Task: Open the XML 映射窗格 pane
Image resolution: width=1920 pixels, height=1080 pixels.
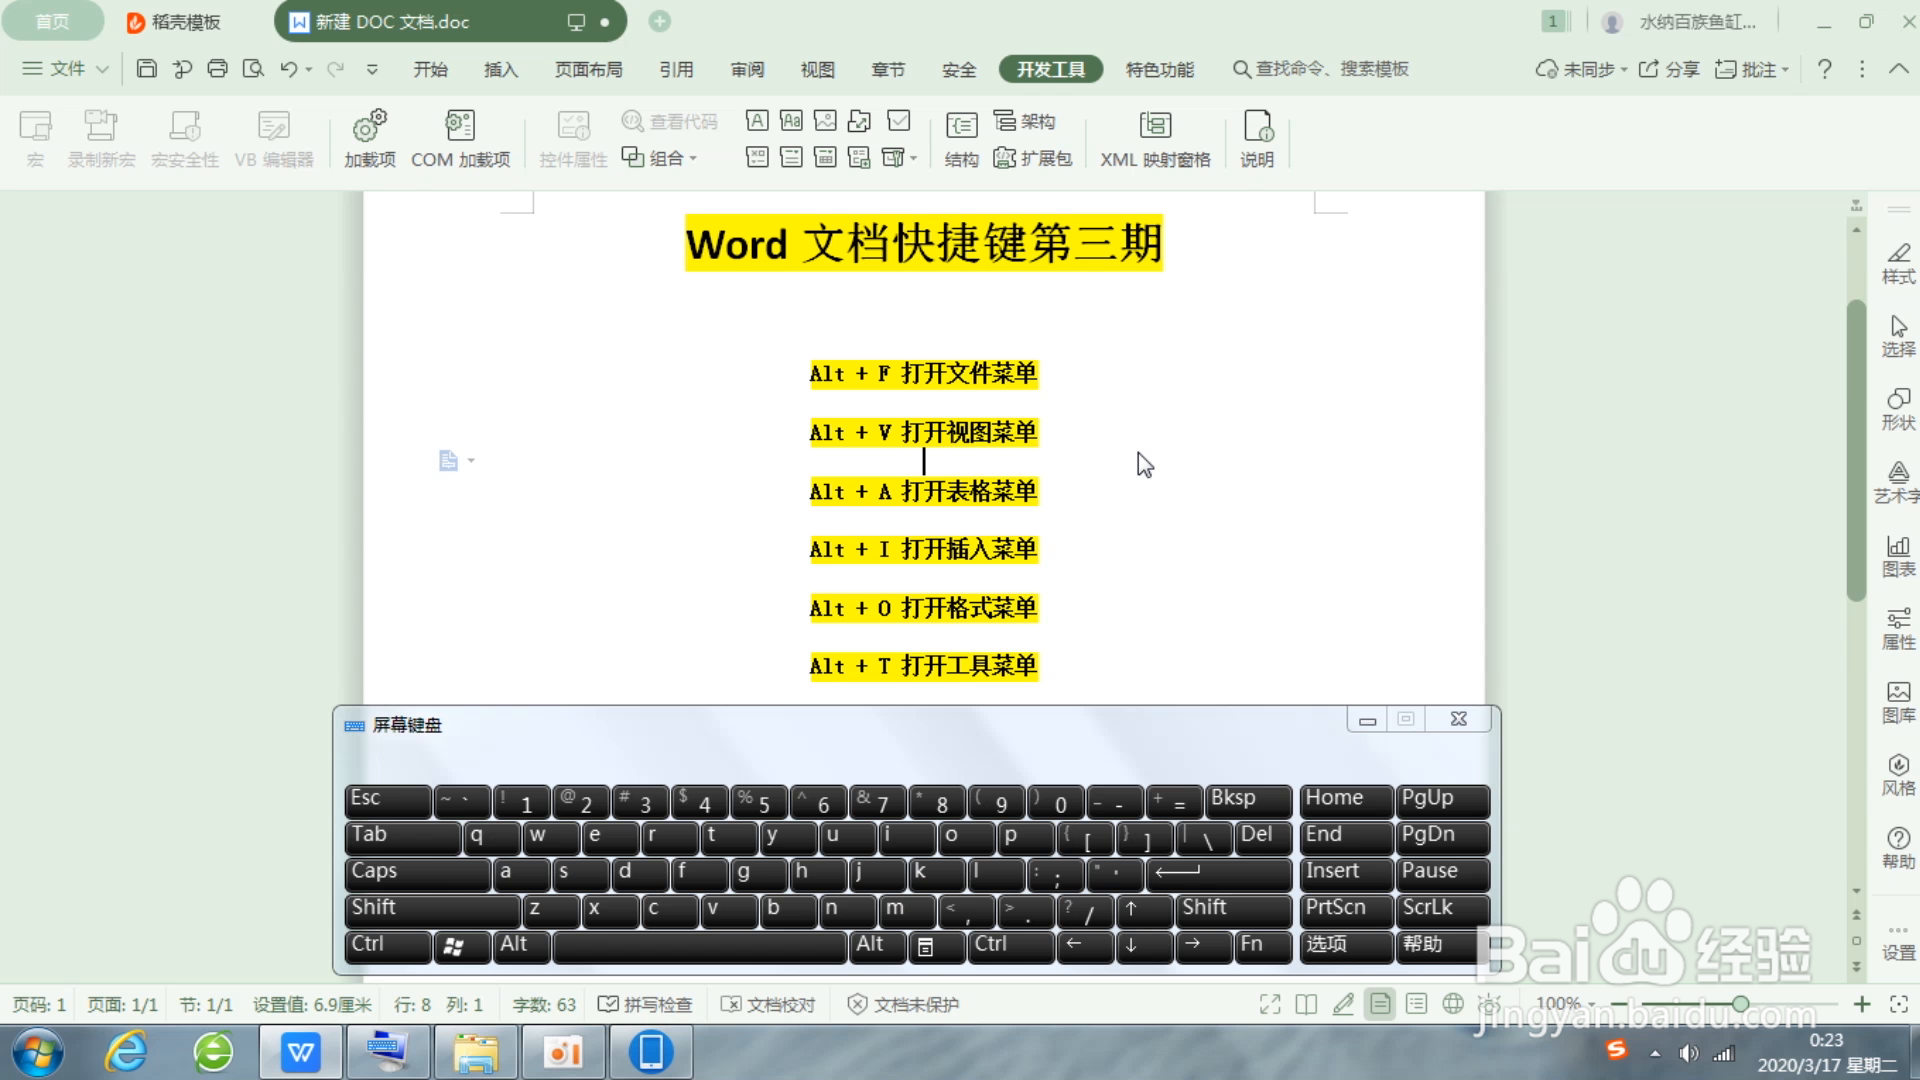Action: click(x=1155, y=137)
